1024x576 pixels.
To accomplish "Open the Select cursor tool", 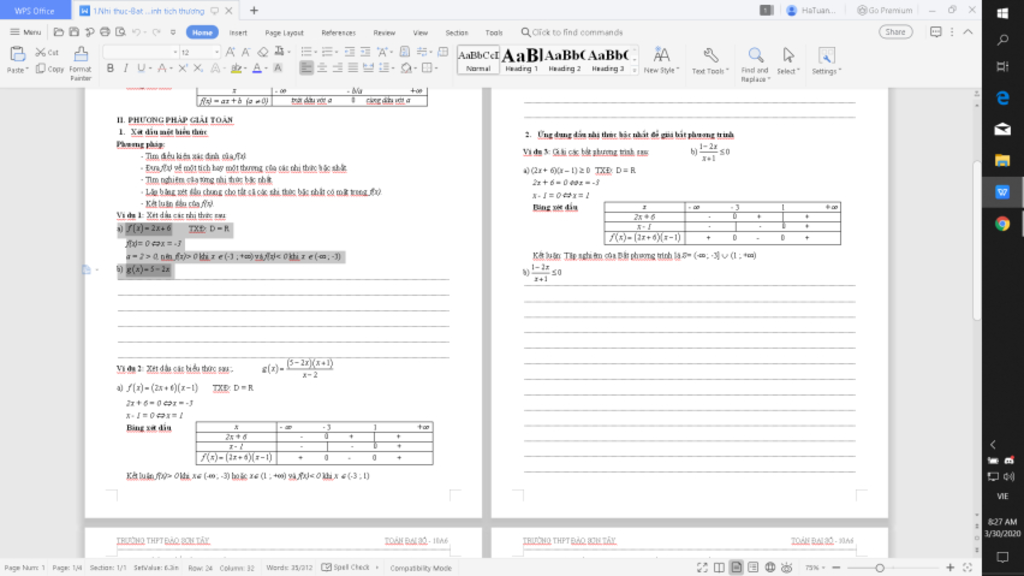I will click(x=788, y=61).
